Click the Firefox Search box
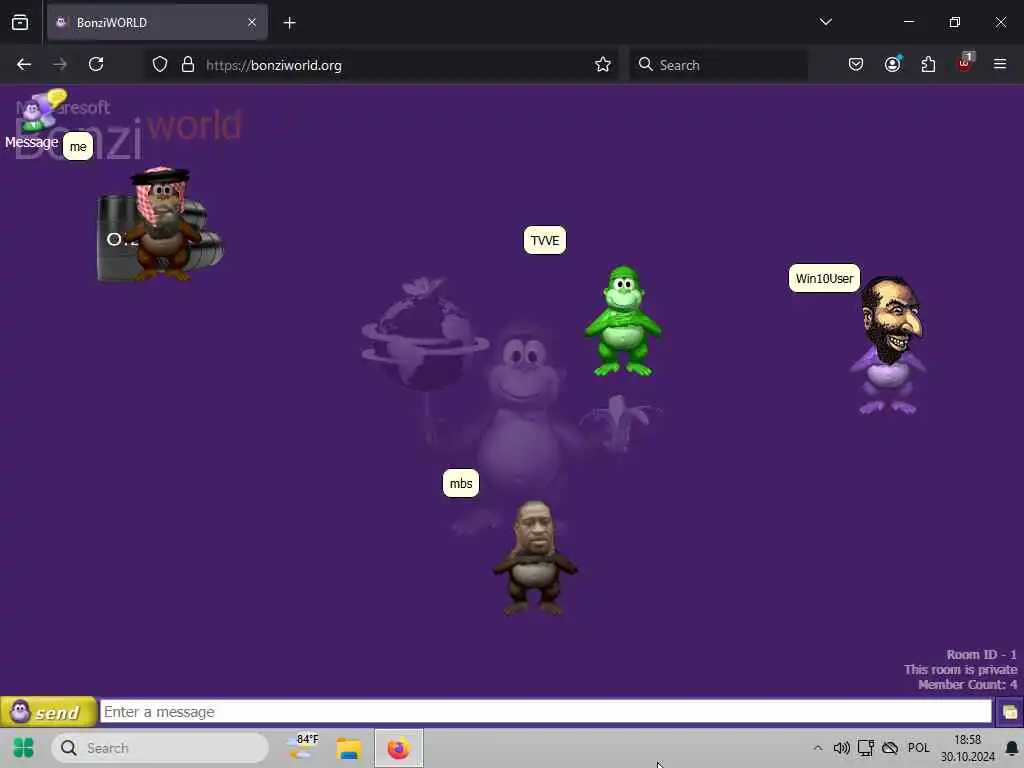The width and height of the screenshot is (1024, 768). point(718,65)
